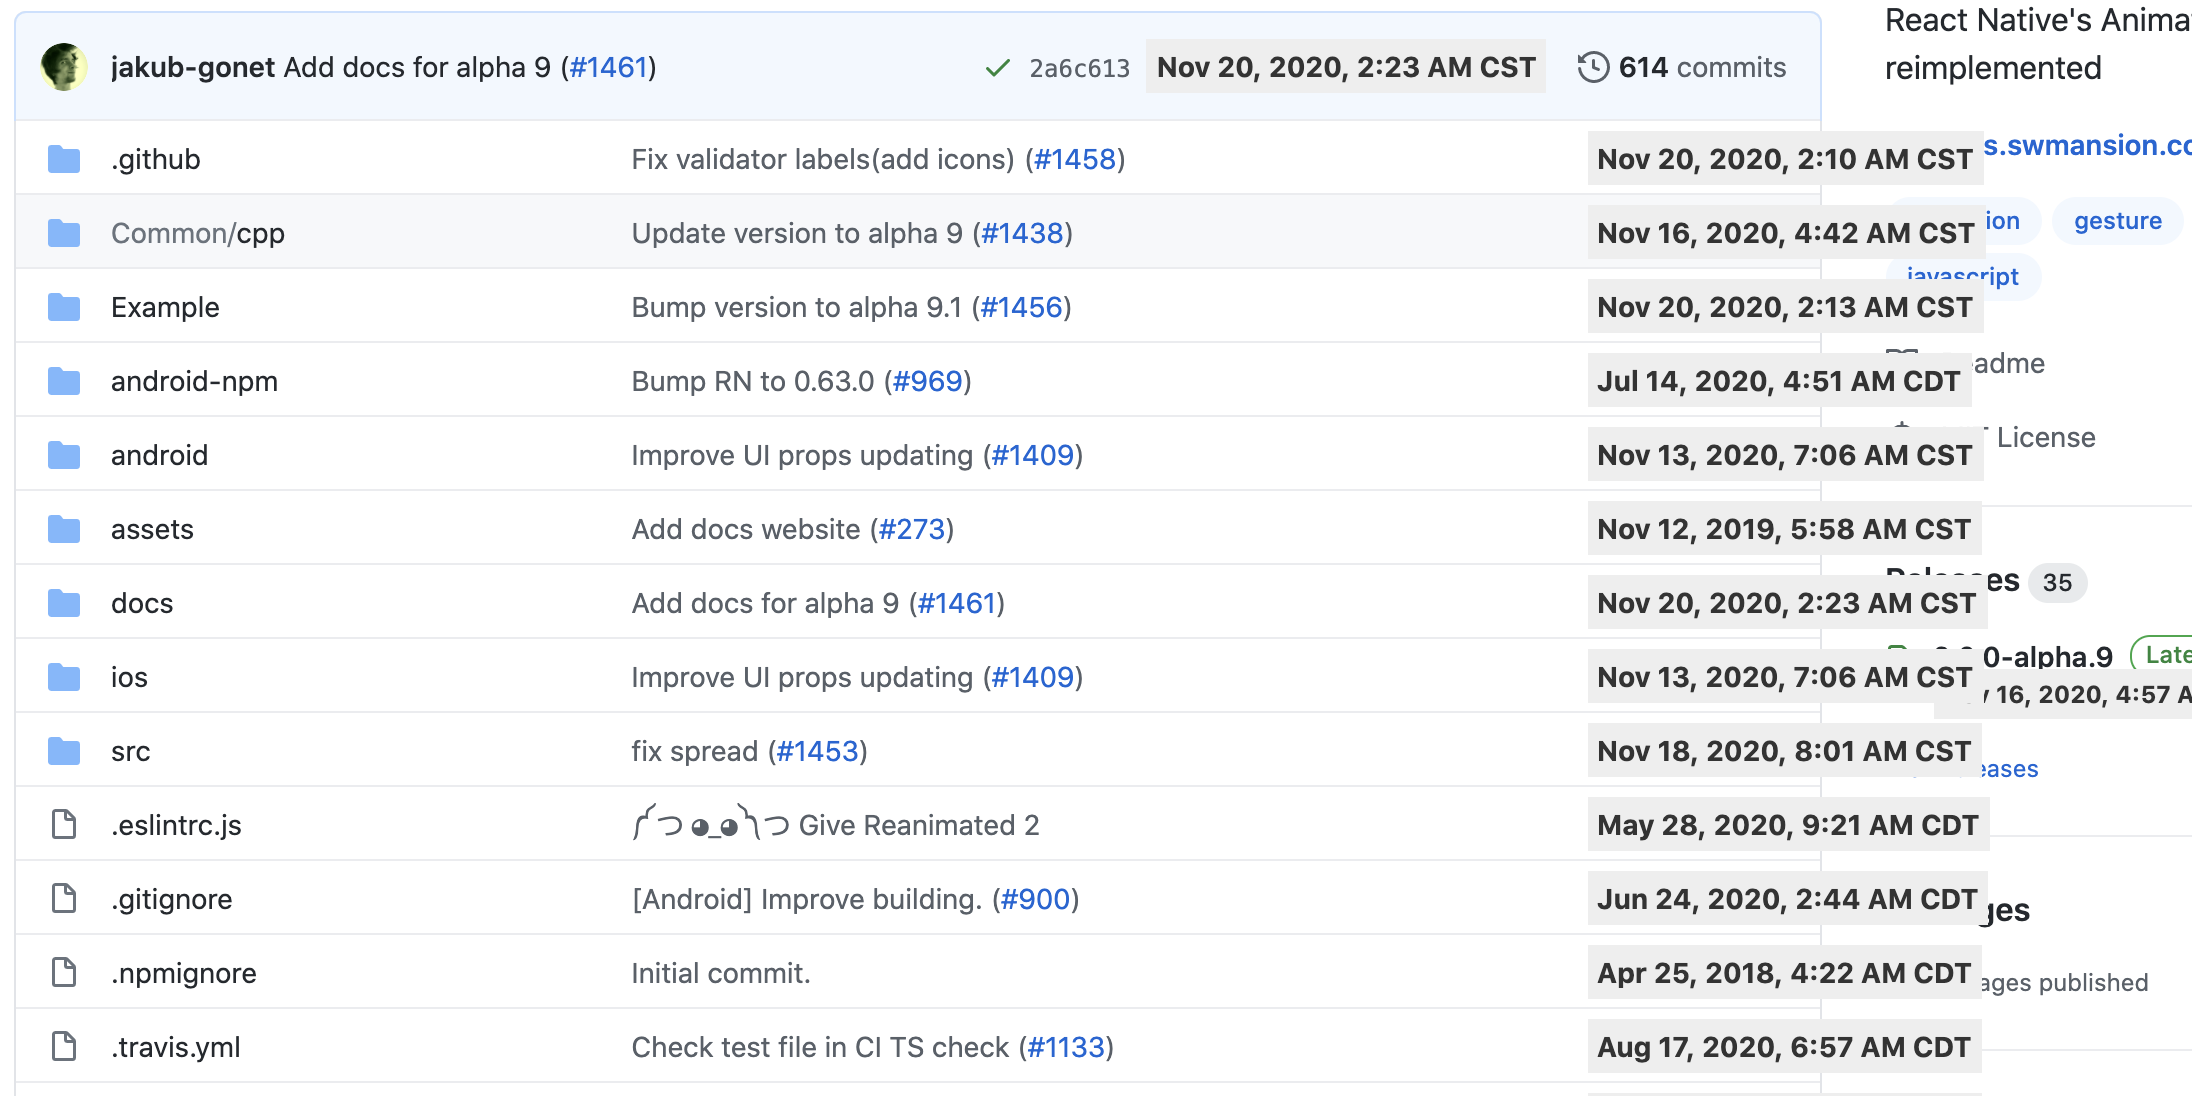Click 'Bump RN to 0.63.0' commit message

[753, 381]
